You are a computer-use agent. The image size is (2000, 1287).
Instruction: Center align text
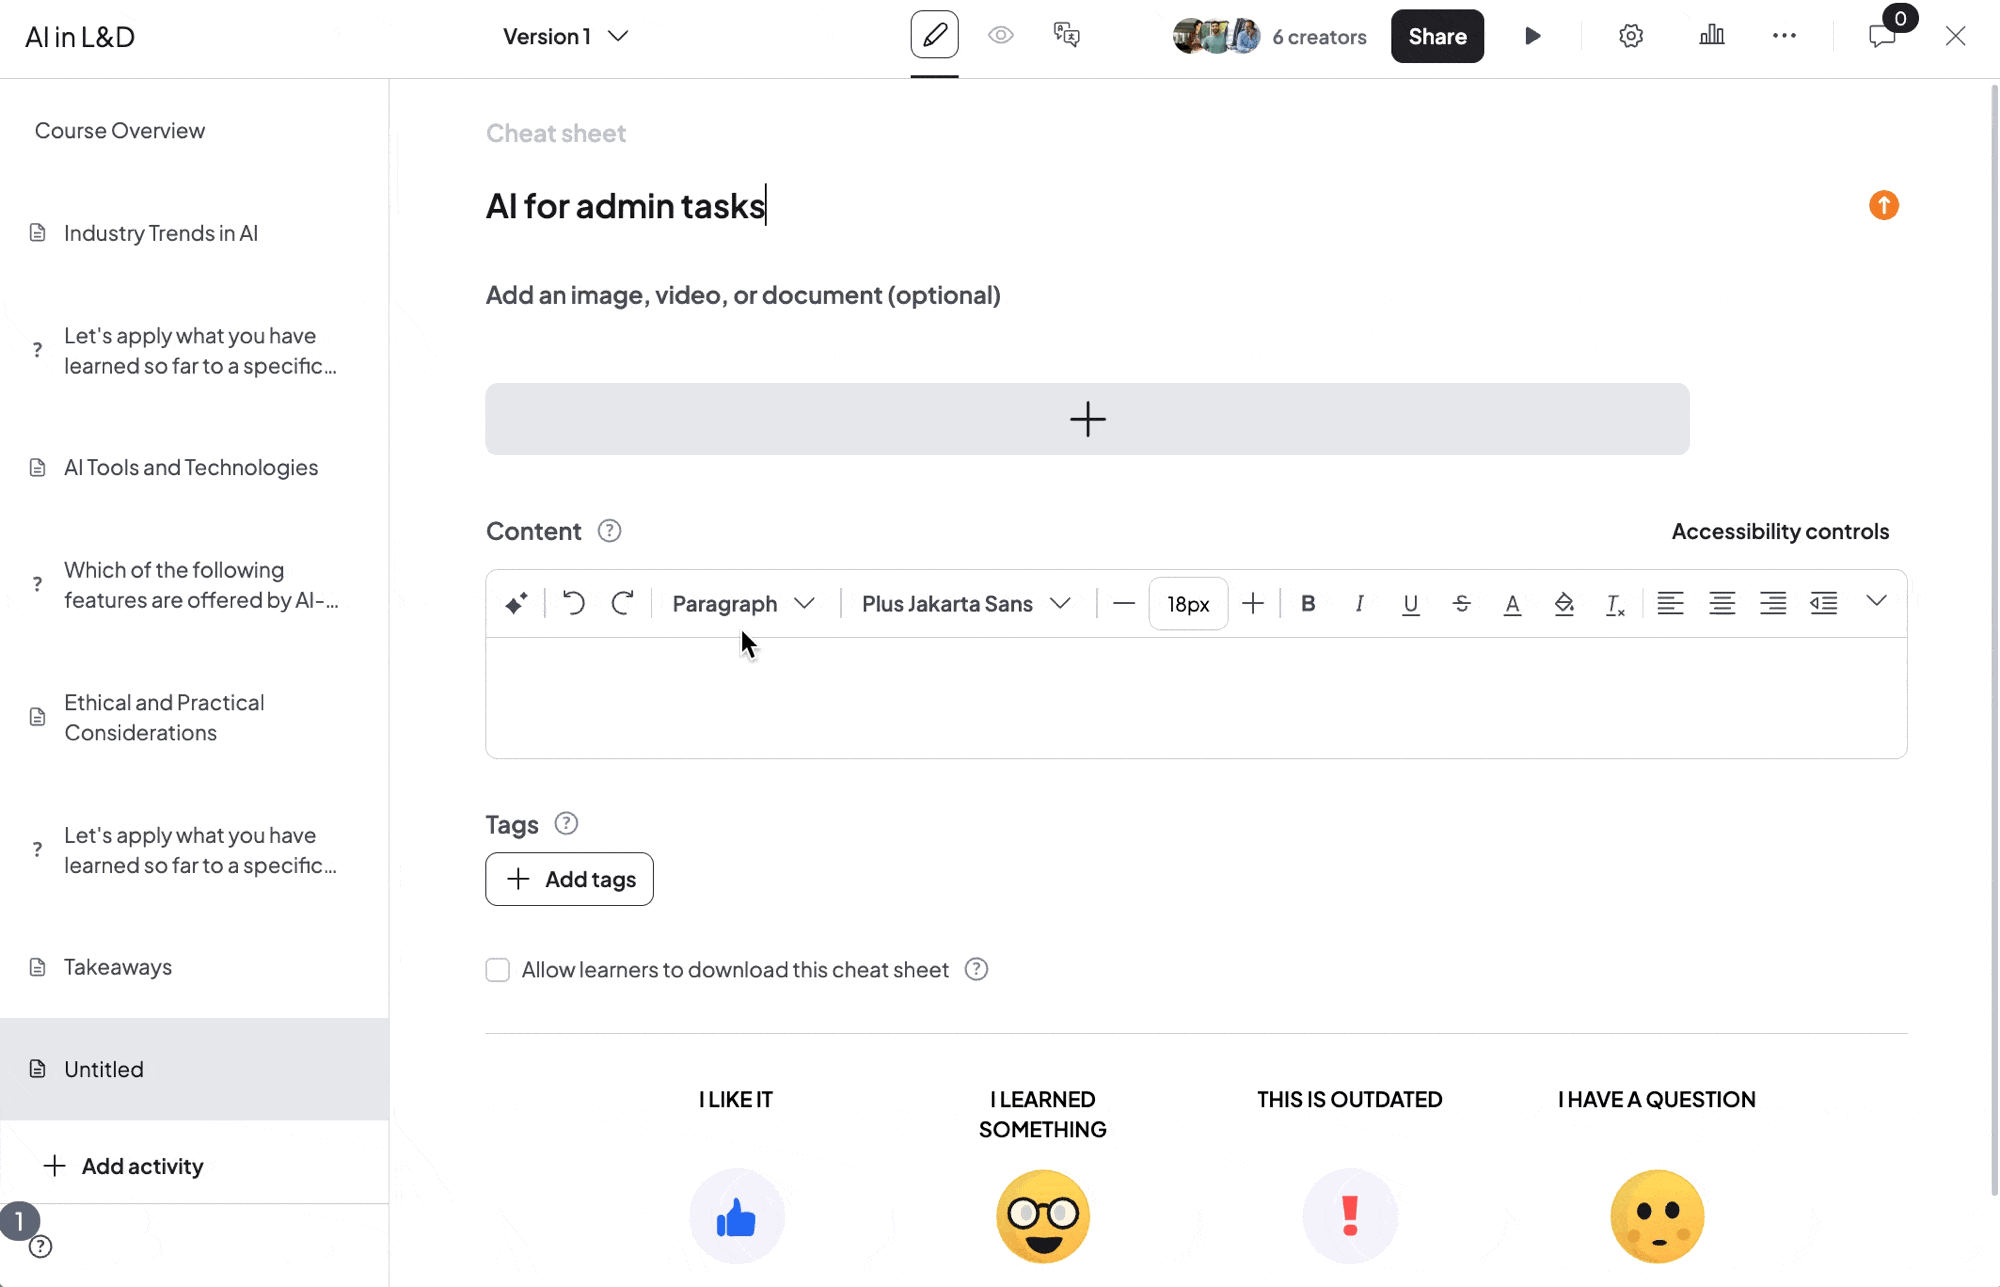tap(1721, 603)
